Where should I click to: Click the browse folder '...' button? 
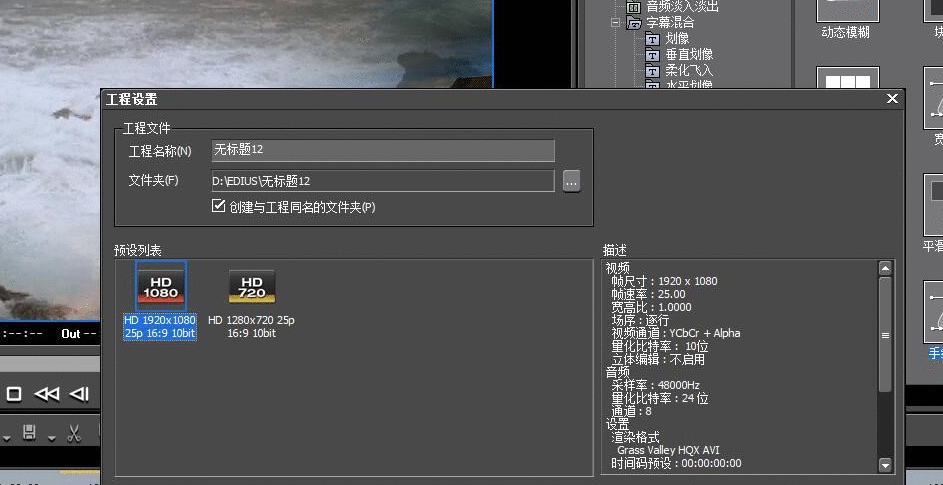571,181
